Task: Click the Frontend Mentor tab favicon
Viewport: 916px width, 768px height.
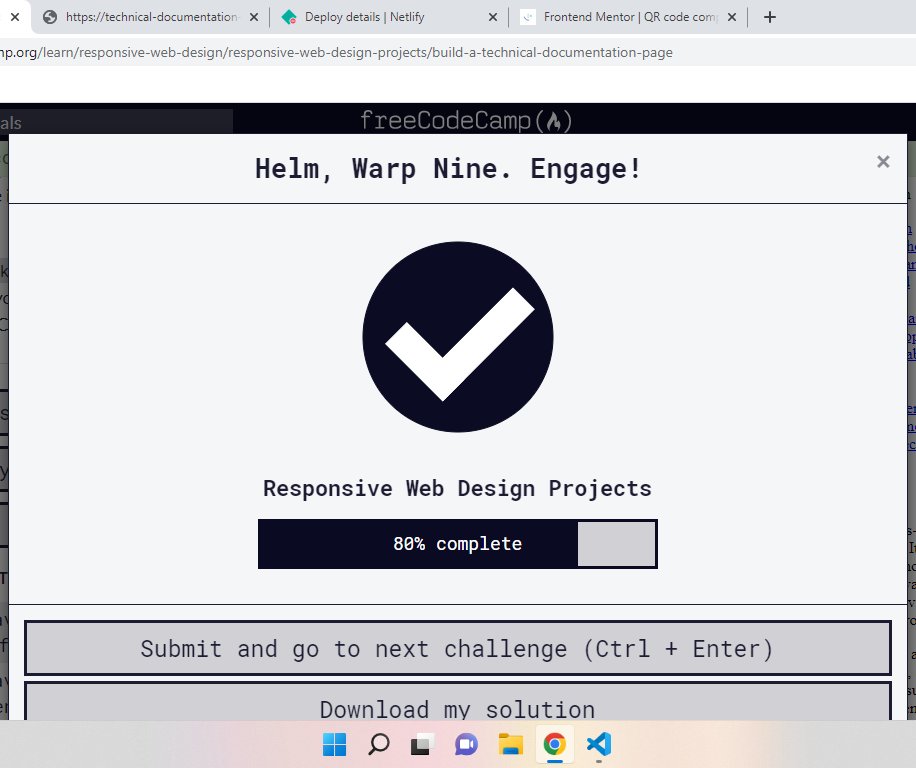Action: pos(528,18)
